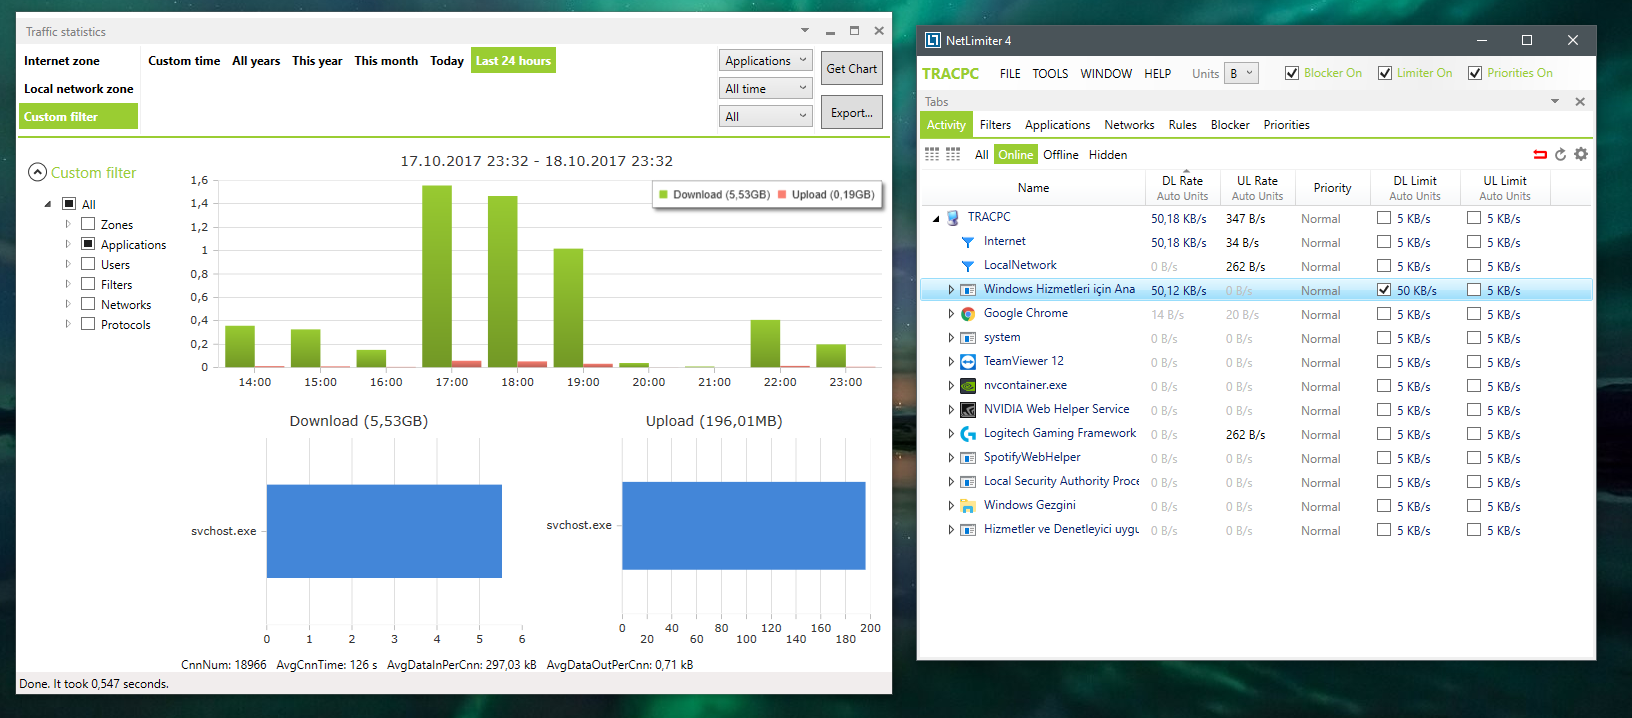The image size is (1632, 718).
Task: Select the Today time range
Action: click(x=447, y=61)
